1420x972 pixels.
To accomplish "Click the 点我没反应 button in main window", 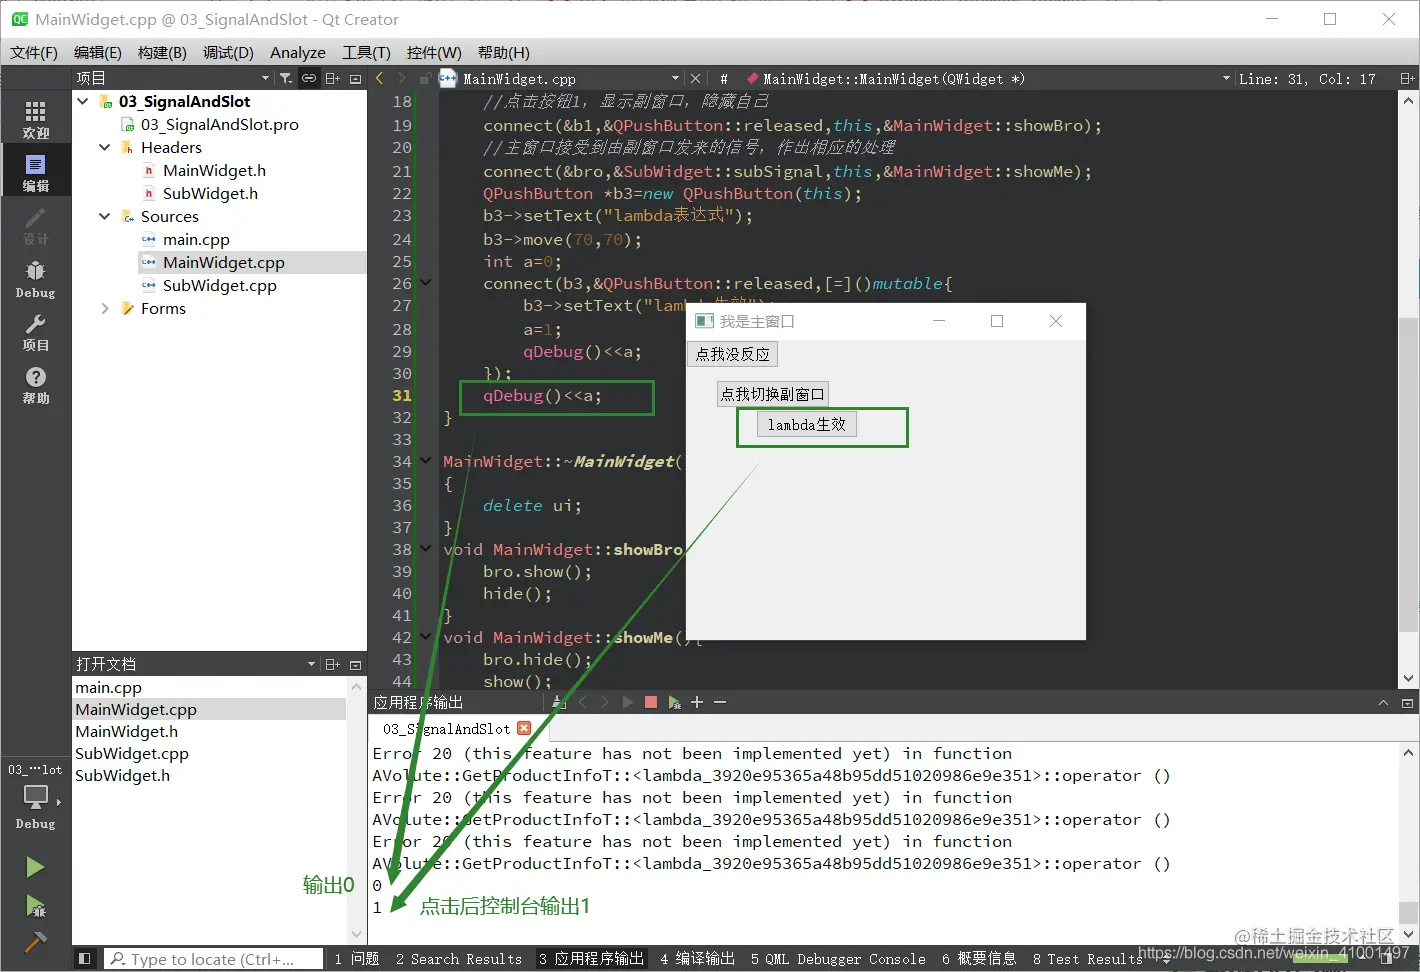I will 733,354.
